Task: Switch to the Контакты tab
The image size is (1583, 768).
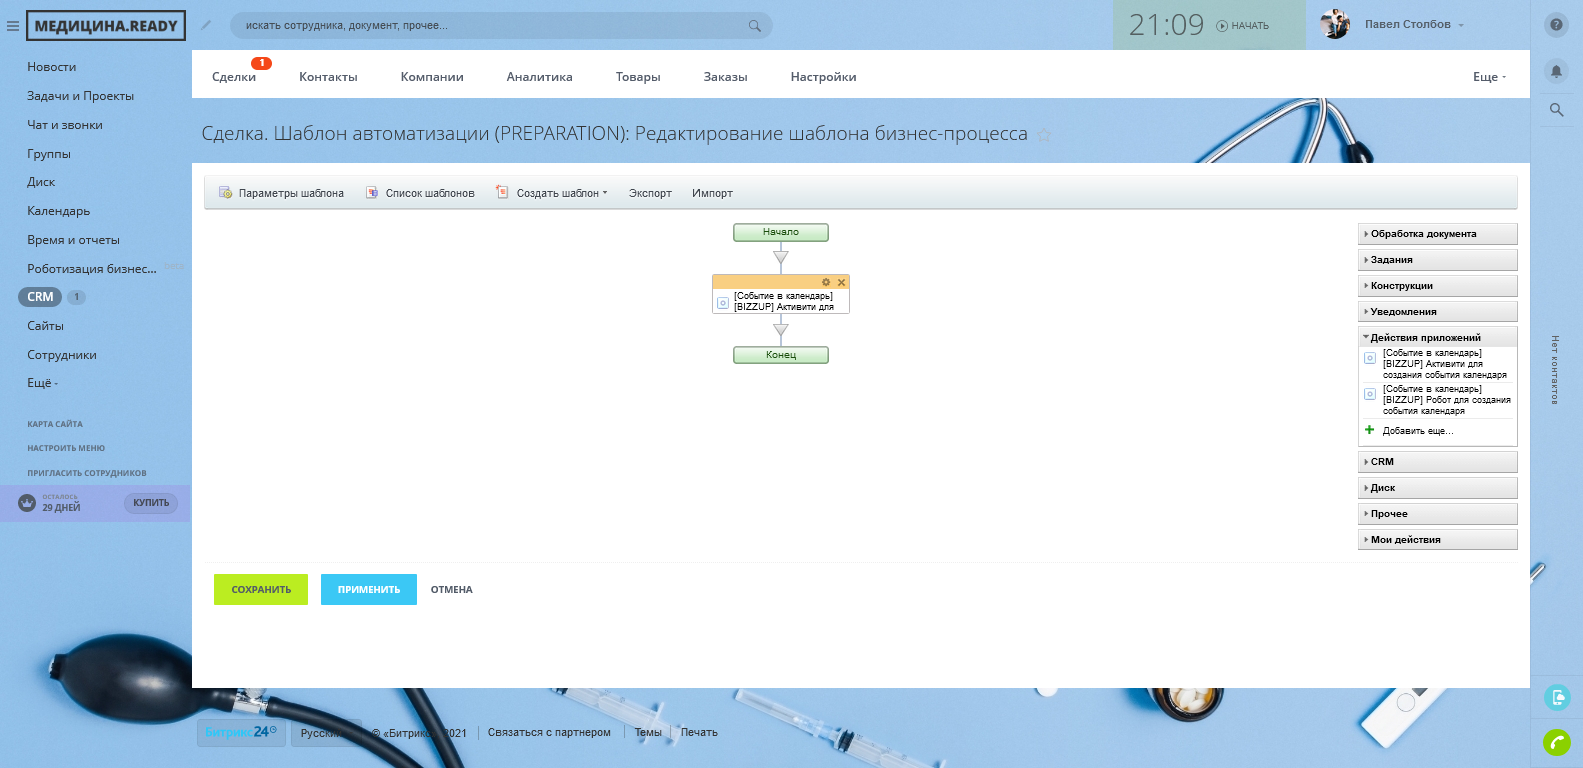Action: pyautogui.click(x=328, y=77)
